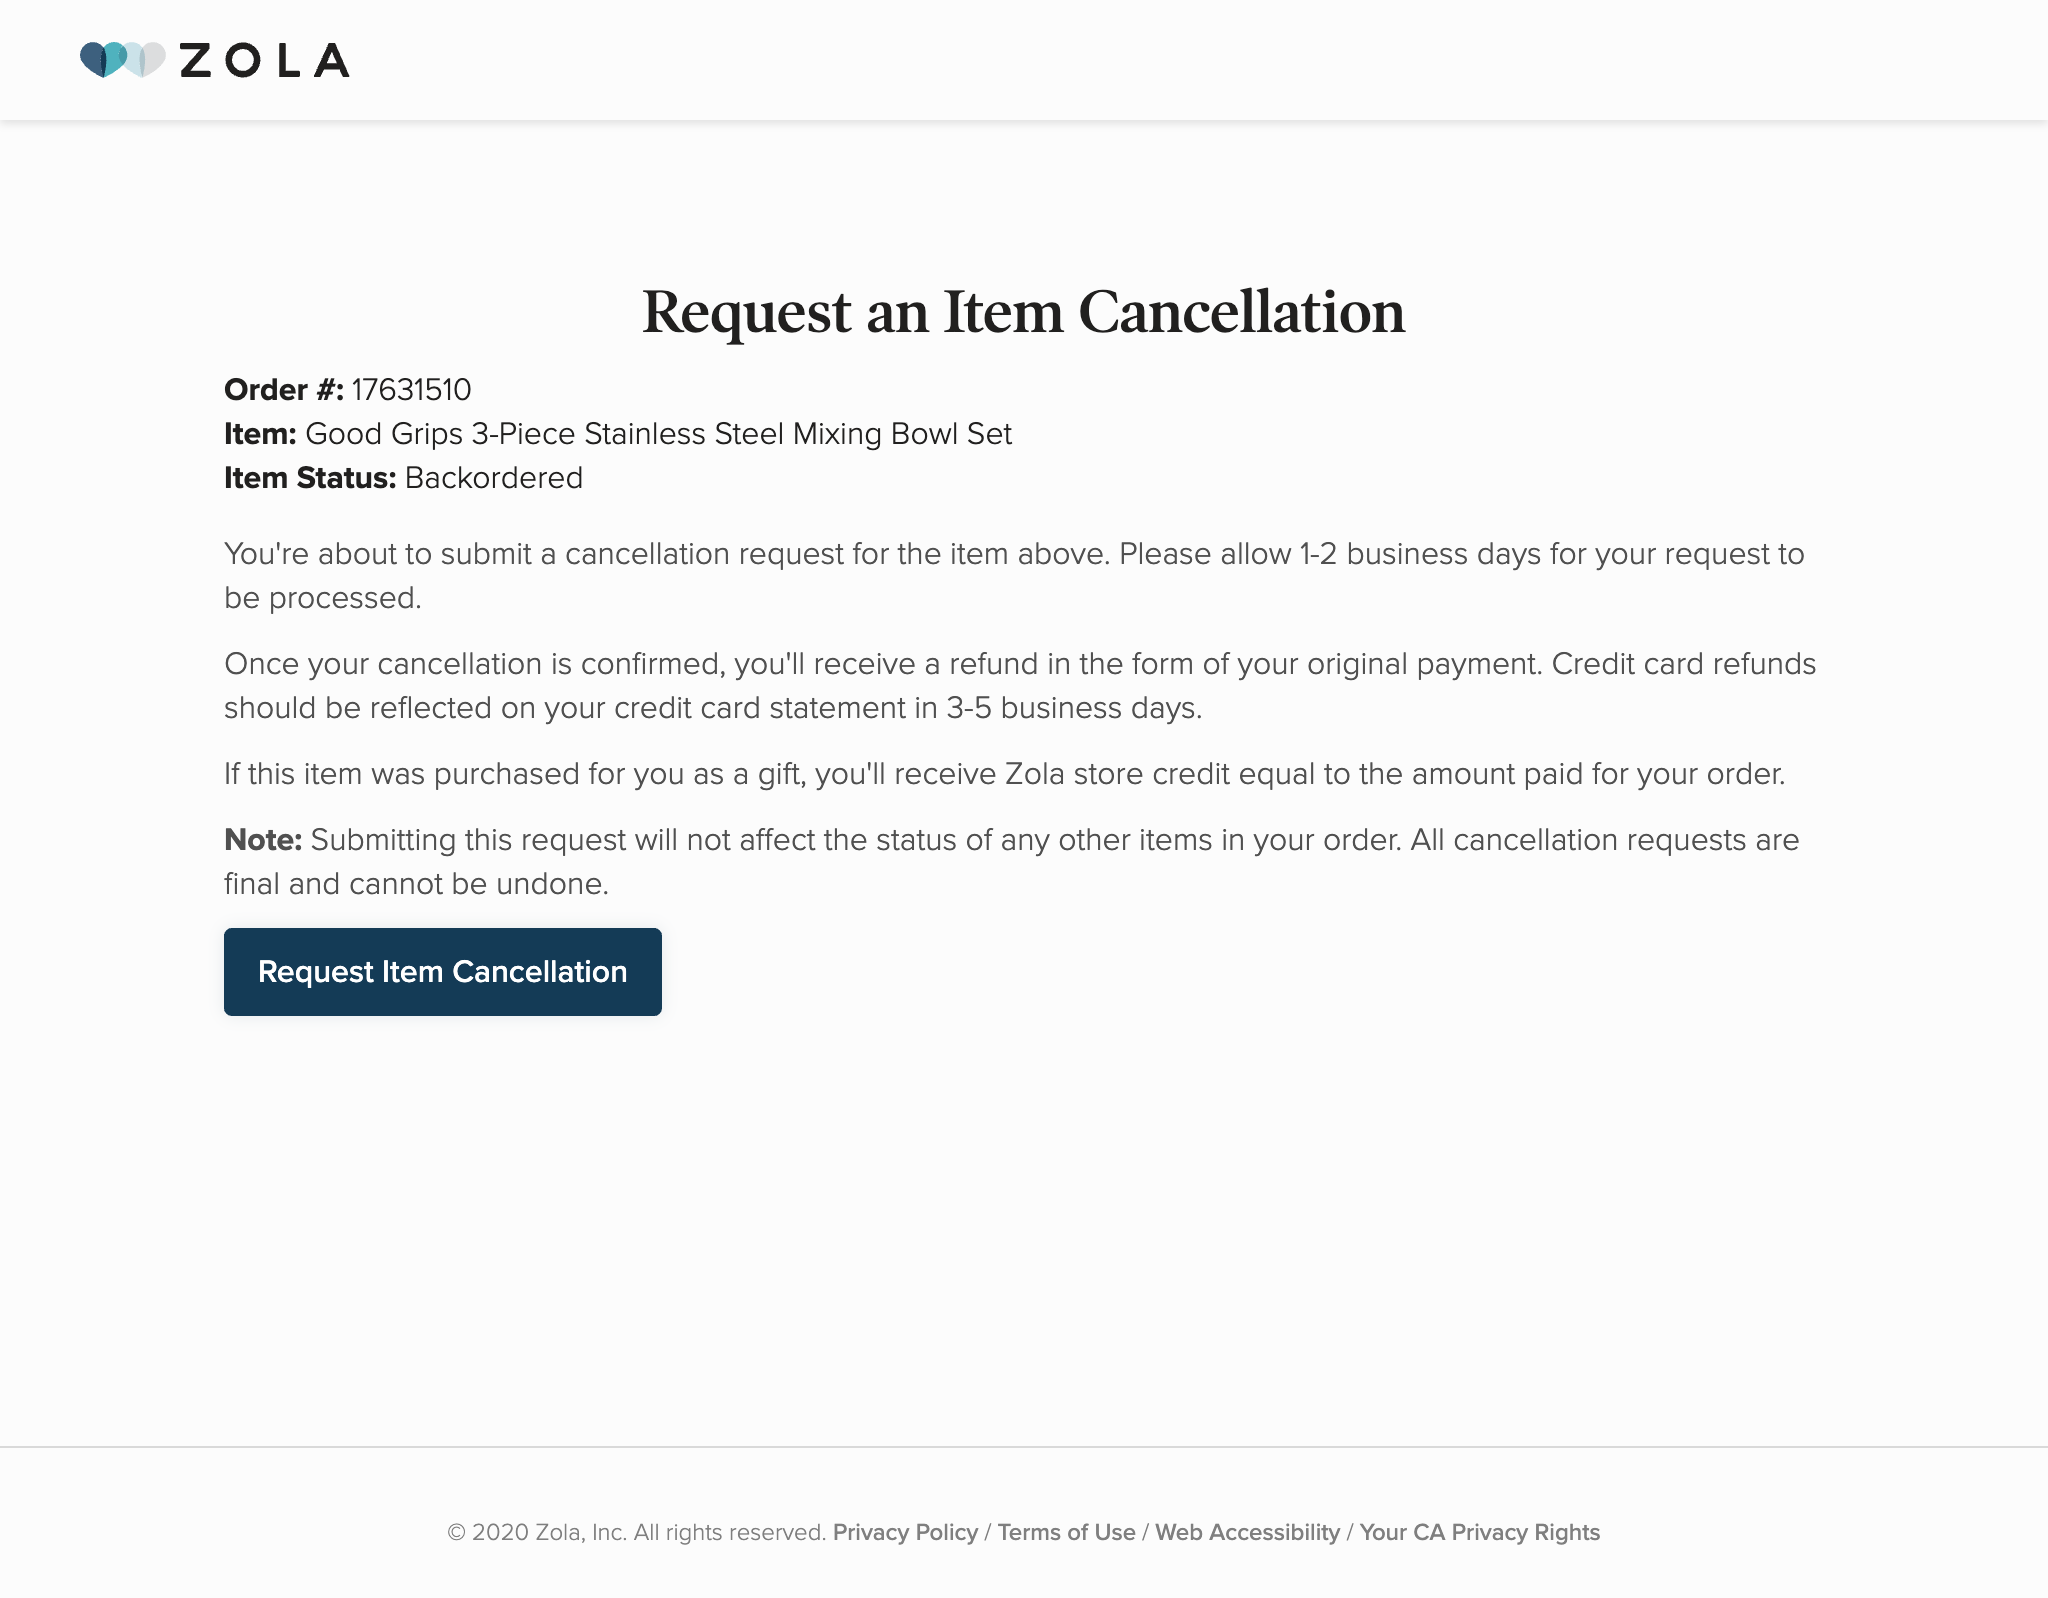Click the ZOLA wordmark in the header

(x=265, y=60)
